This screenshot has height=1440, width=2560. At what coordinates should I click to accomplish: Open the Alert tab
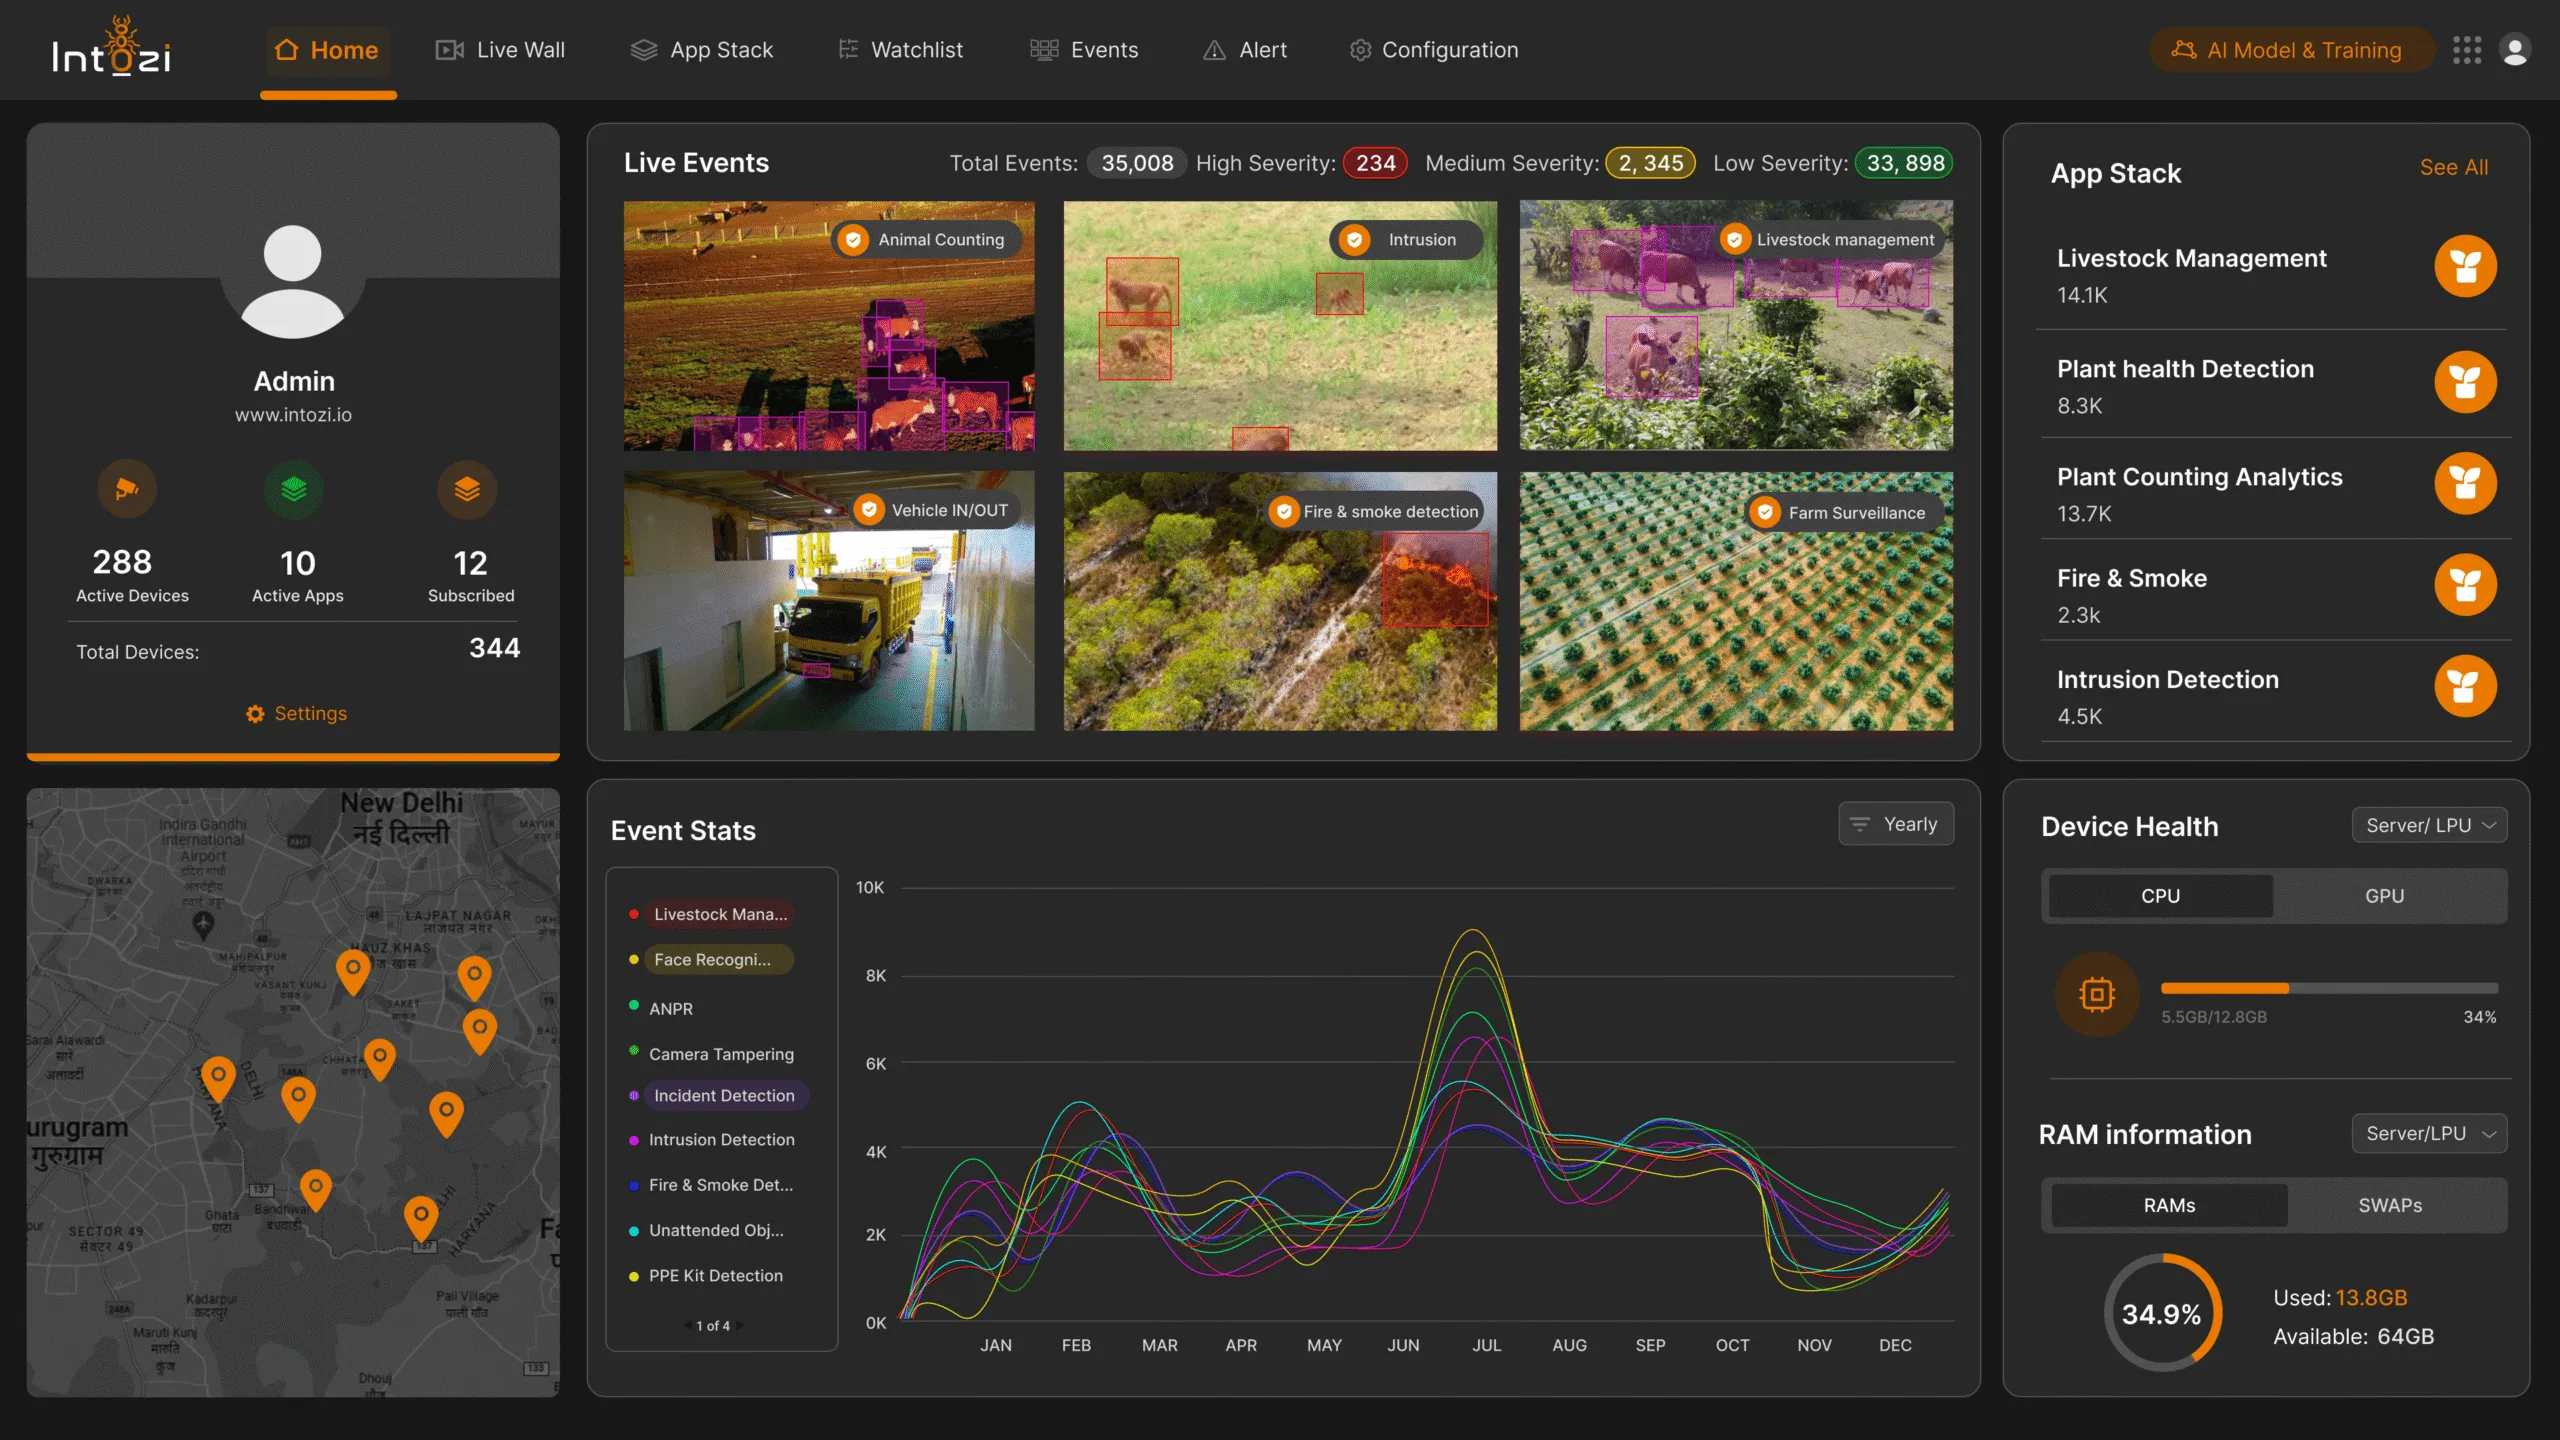(1245, 50)
